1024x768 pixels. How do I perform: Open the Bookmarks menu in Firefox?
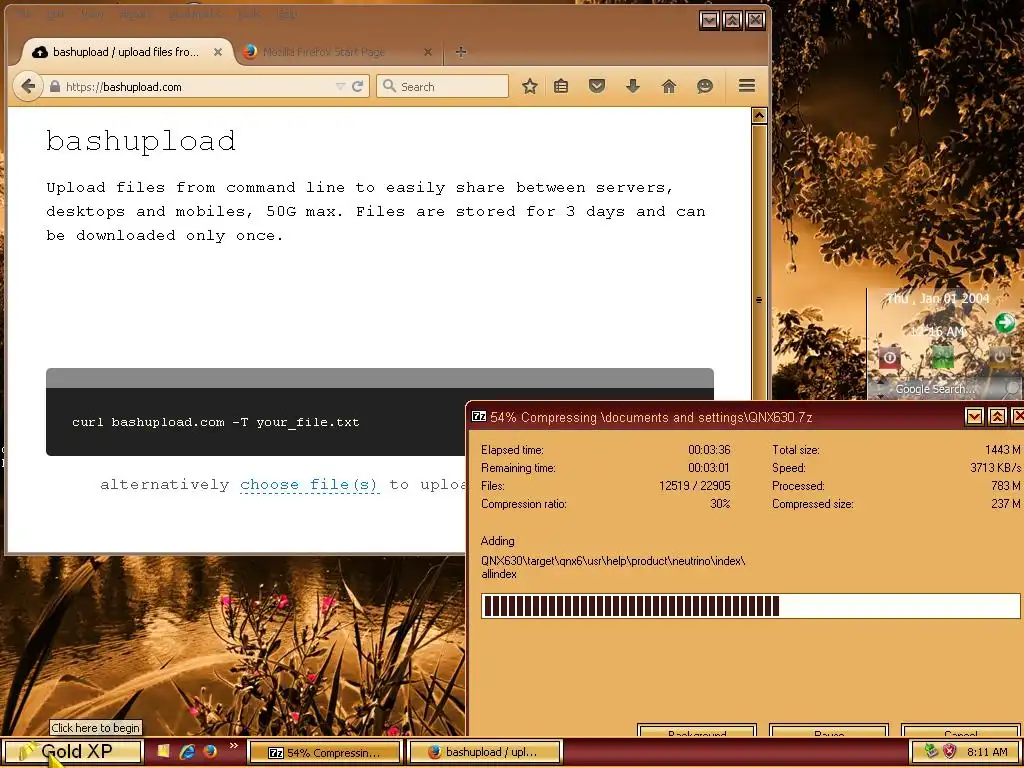194,14
